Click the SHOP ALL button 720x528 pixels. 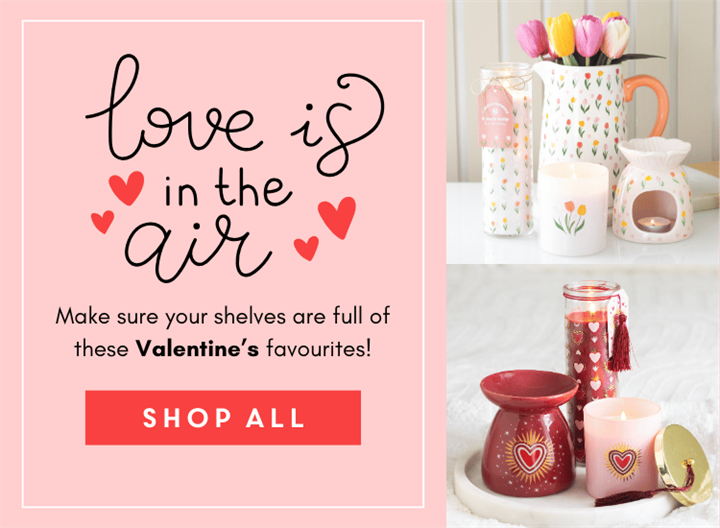[x=223, y=417]
